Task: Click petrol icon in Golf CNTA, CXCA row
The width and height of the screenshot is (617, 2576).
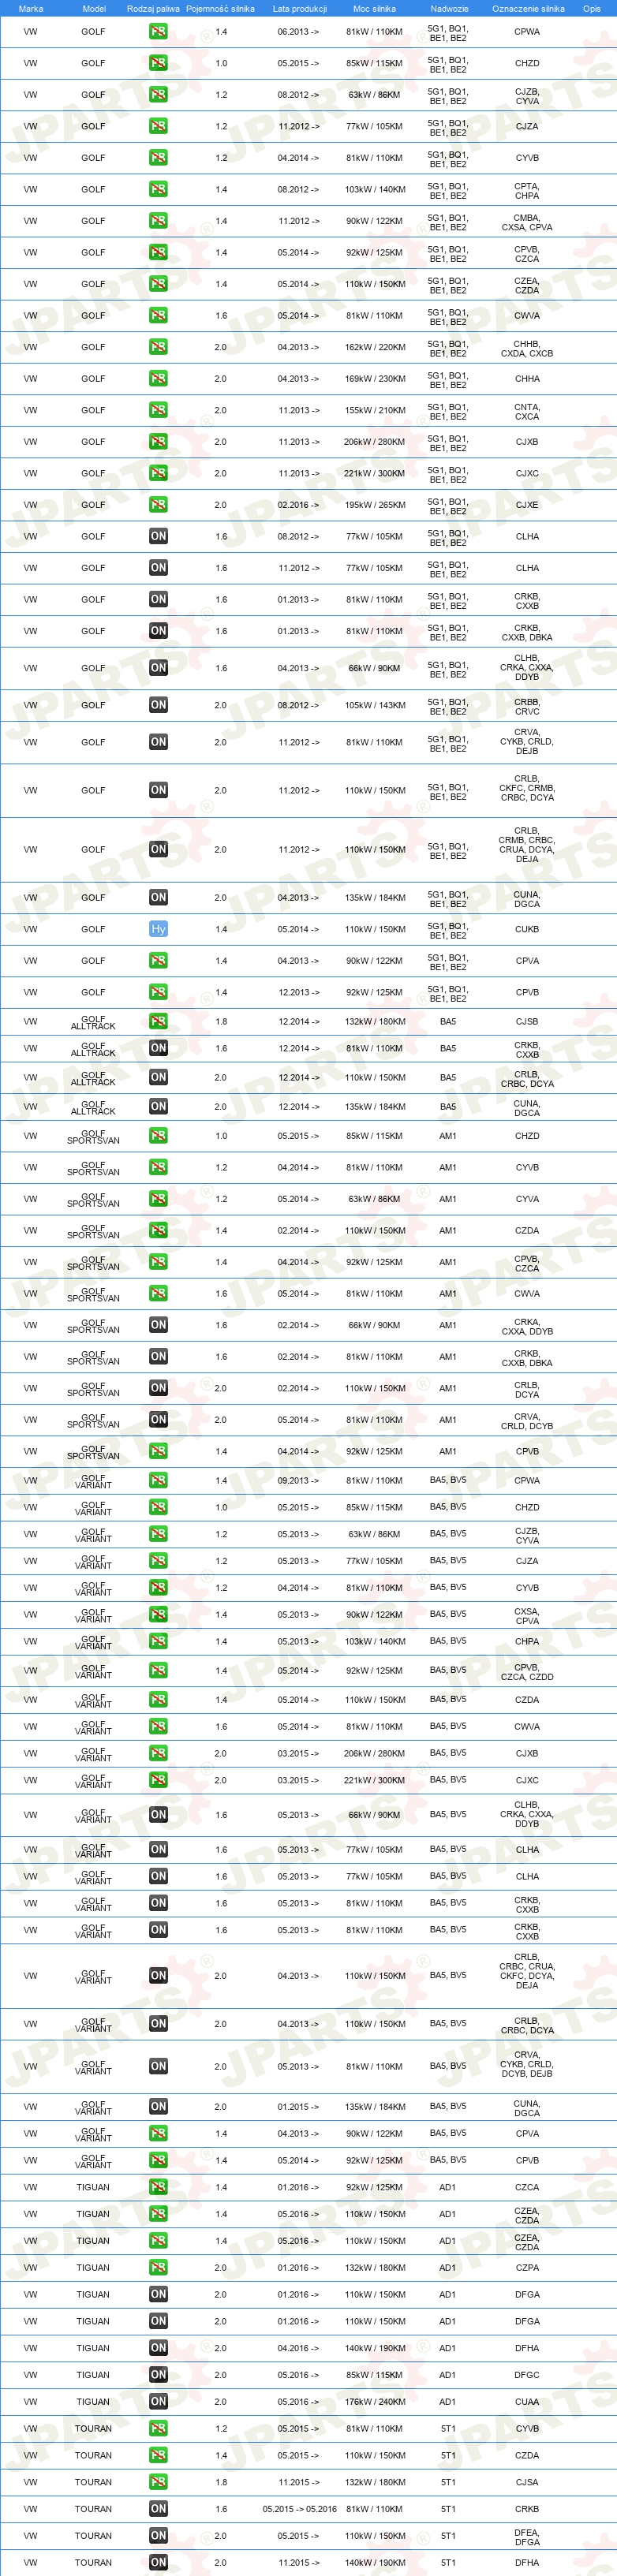Action: click(x=158, y=410)
